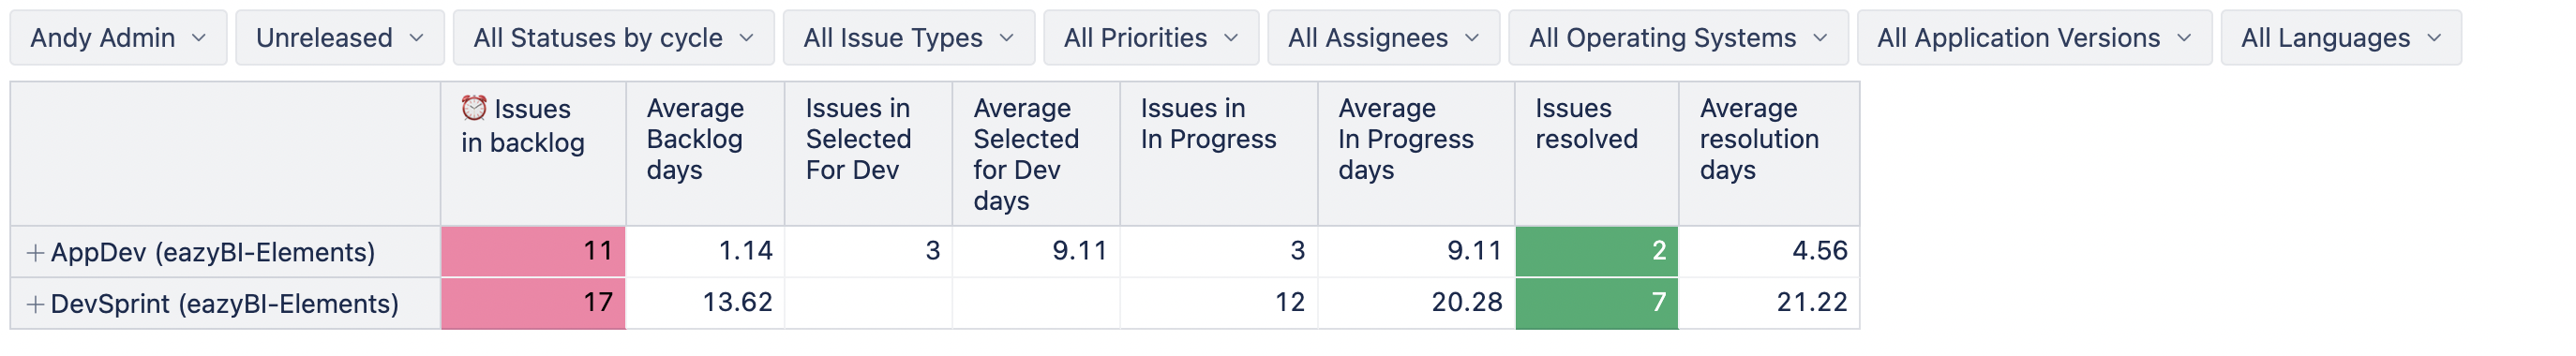Open the Andy Admin filter dropdown

(119, 38)
